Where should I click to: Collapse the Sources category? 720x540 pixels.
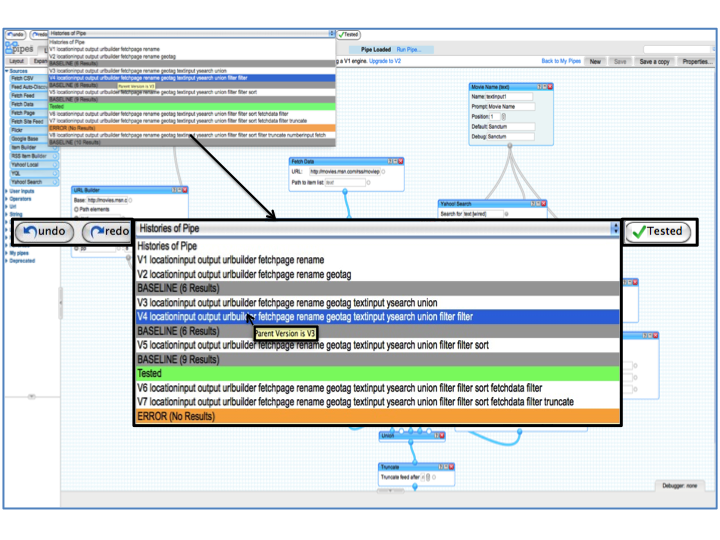tap(7, 71)
